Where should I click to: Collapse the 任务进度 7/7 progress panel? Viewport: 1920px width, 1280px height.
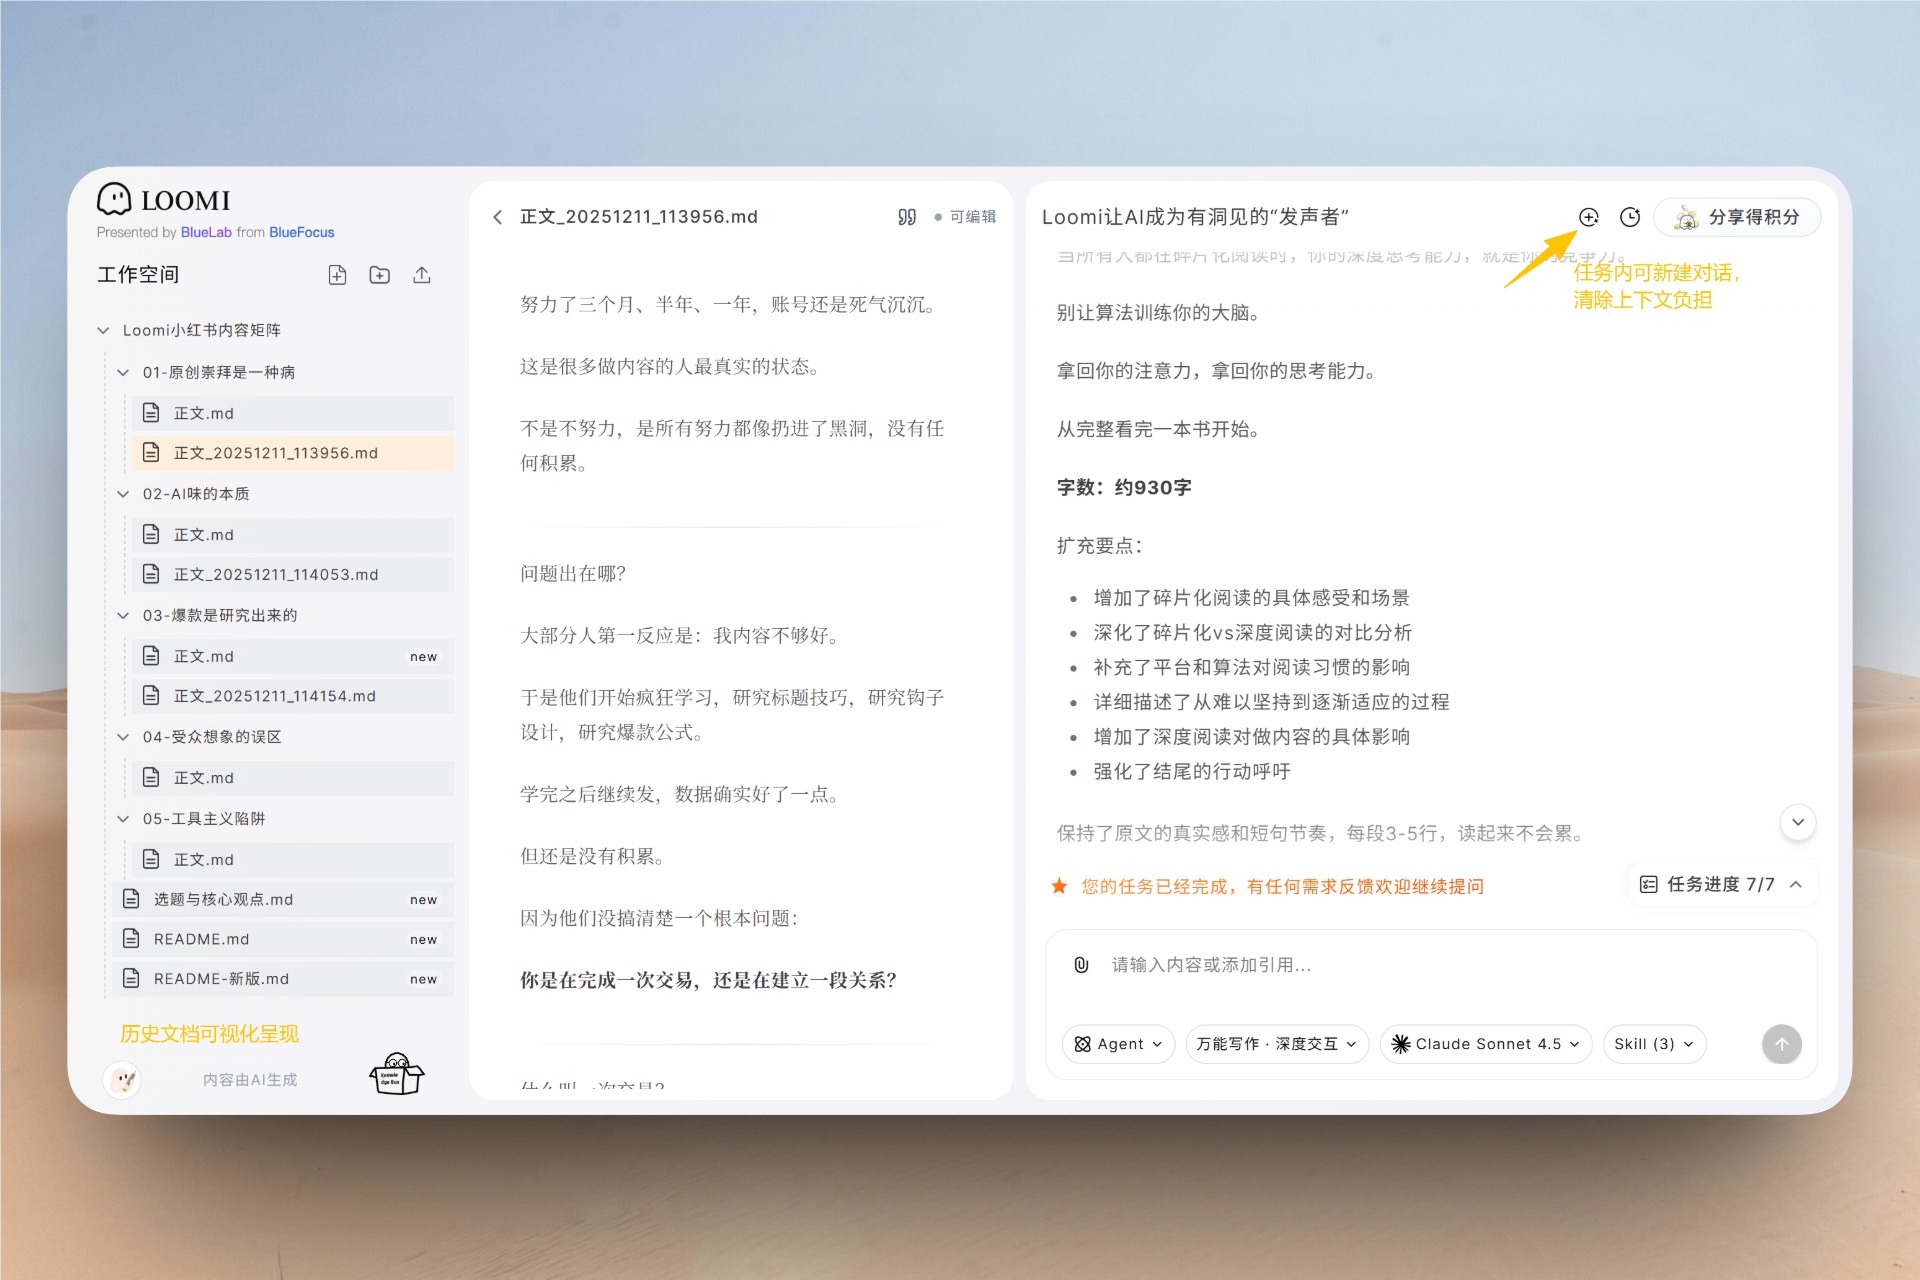1796,884
